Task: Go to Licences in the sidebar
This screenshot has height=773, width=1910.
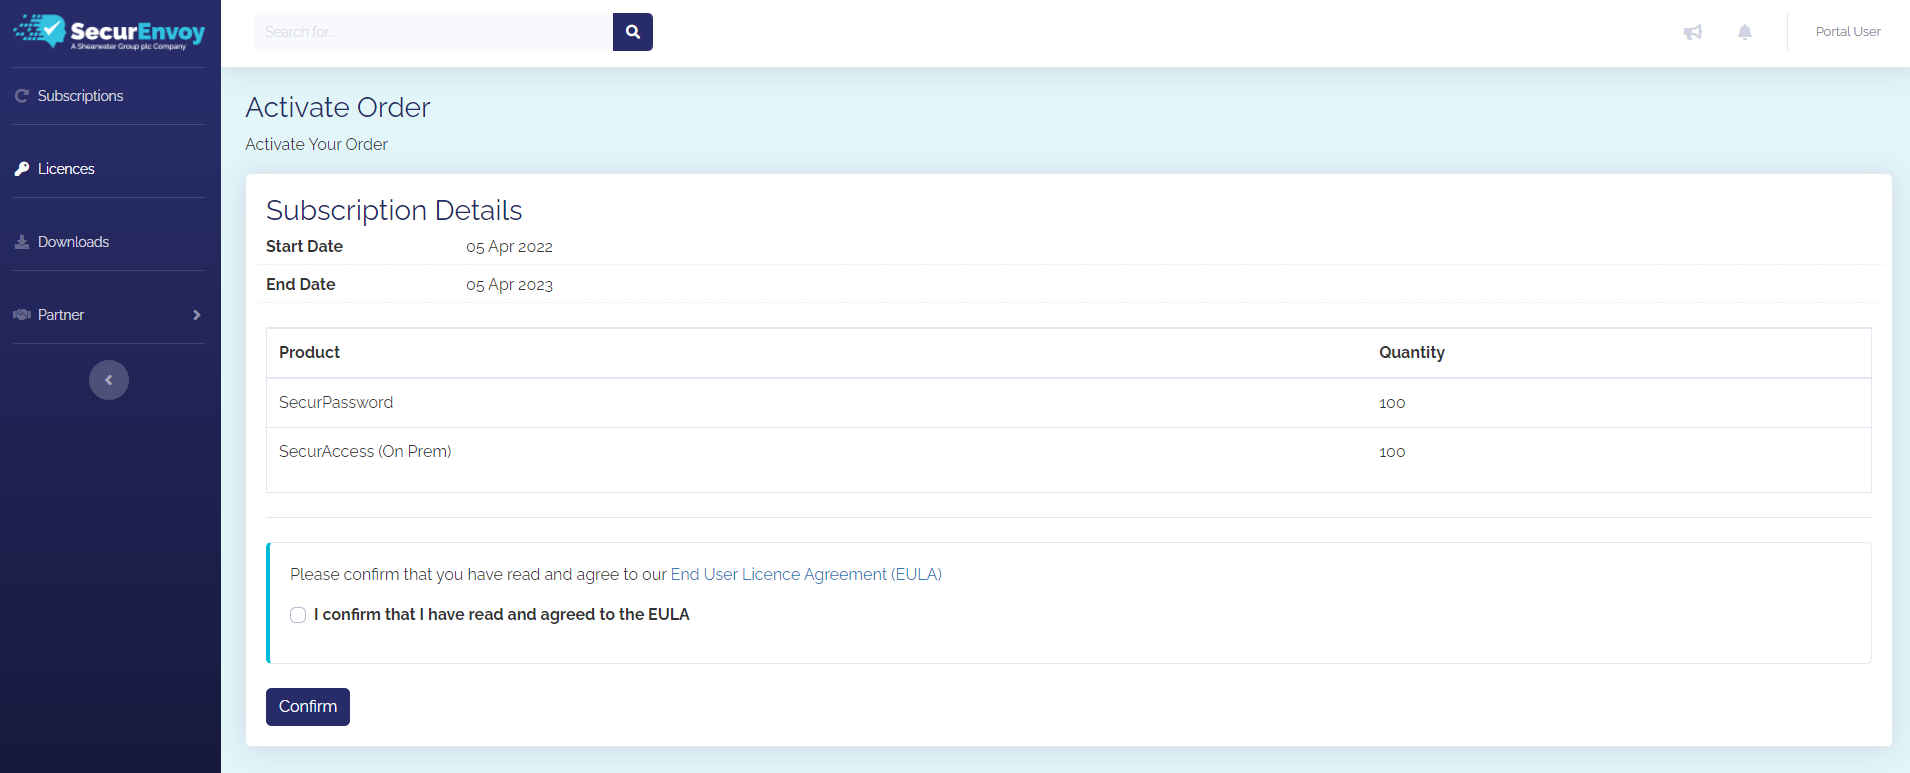Action: (x=109, y=169)
